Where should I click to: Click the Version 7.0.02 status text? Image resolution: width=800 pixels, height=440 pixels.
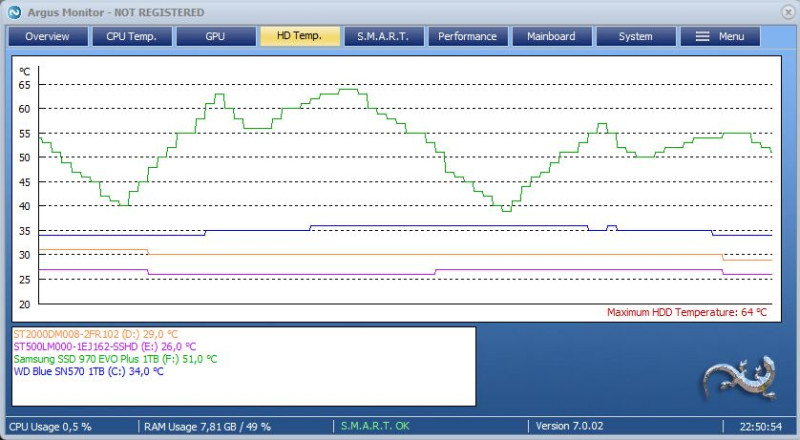(569, 426)
